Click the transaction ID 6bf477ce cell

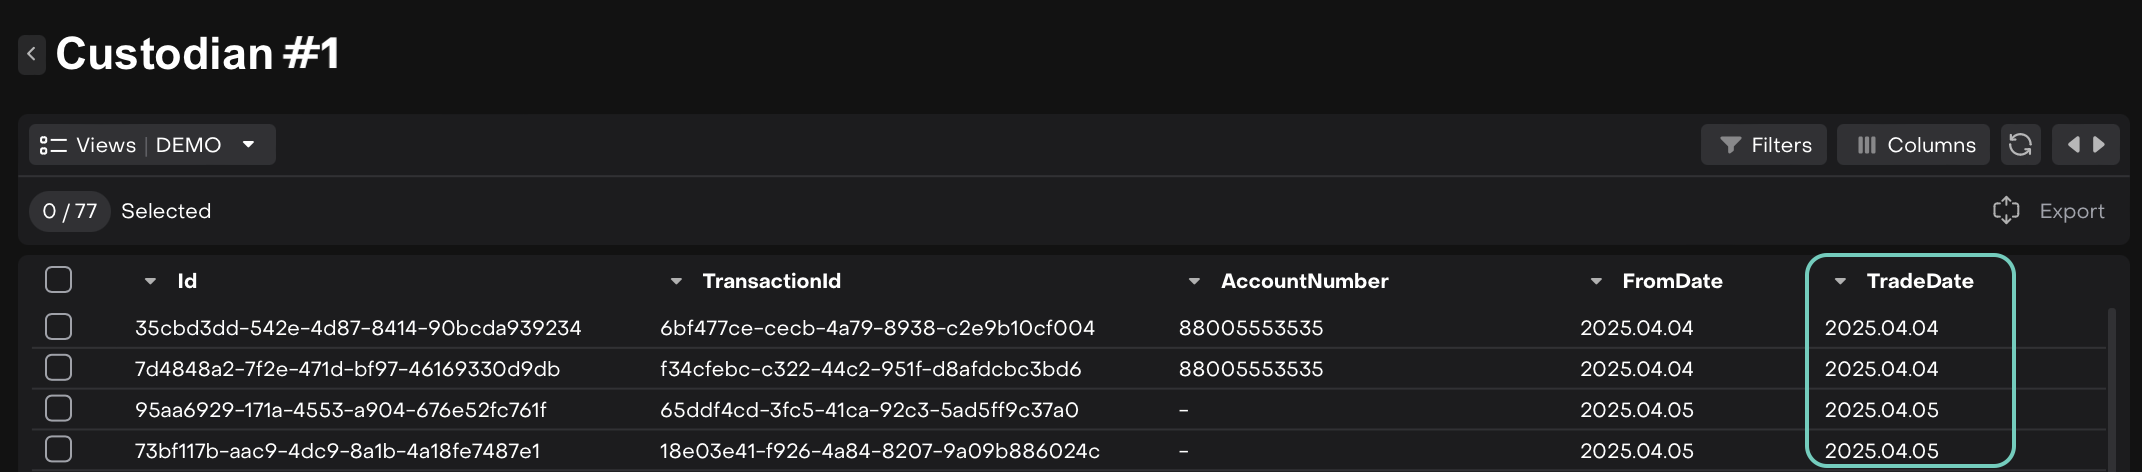tap(877, 328)
